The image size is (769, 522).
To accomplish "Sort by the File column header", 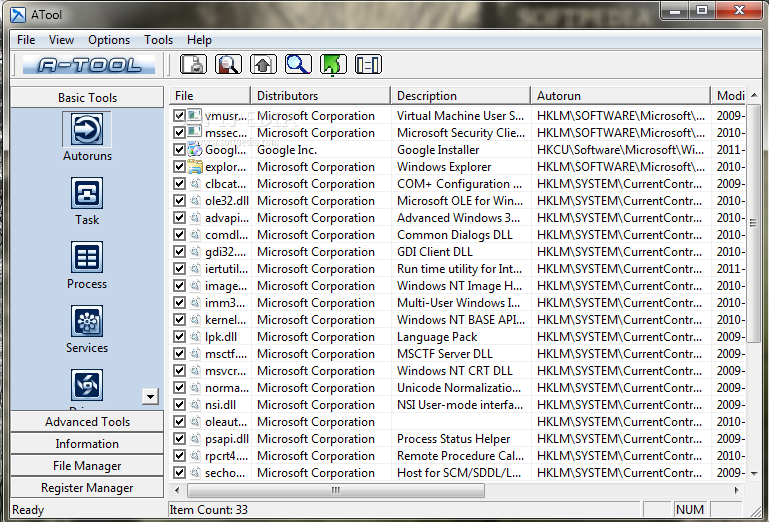I will [x=210, y=96].
